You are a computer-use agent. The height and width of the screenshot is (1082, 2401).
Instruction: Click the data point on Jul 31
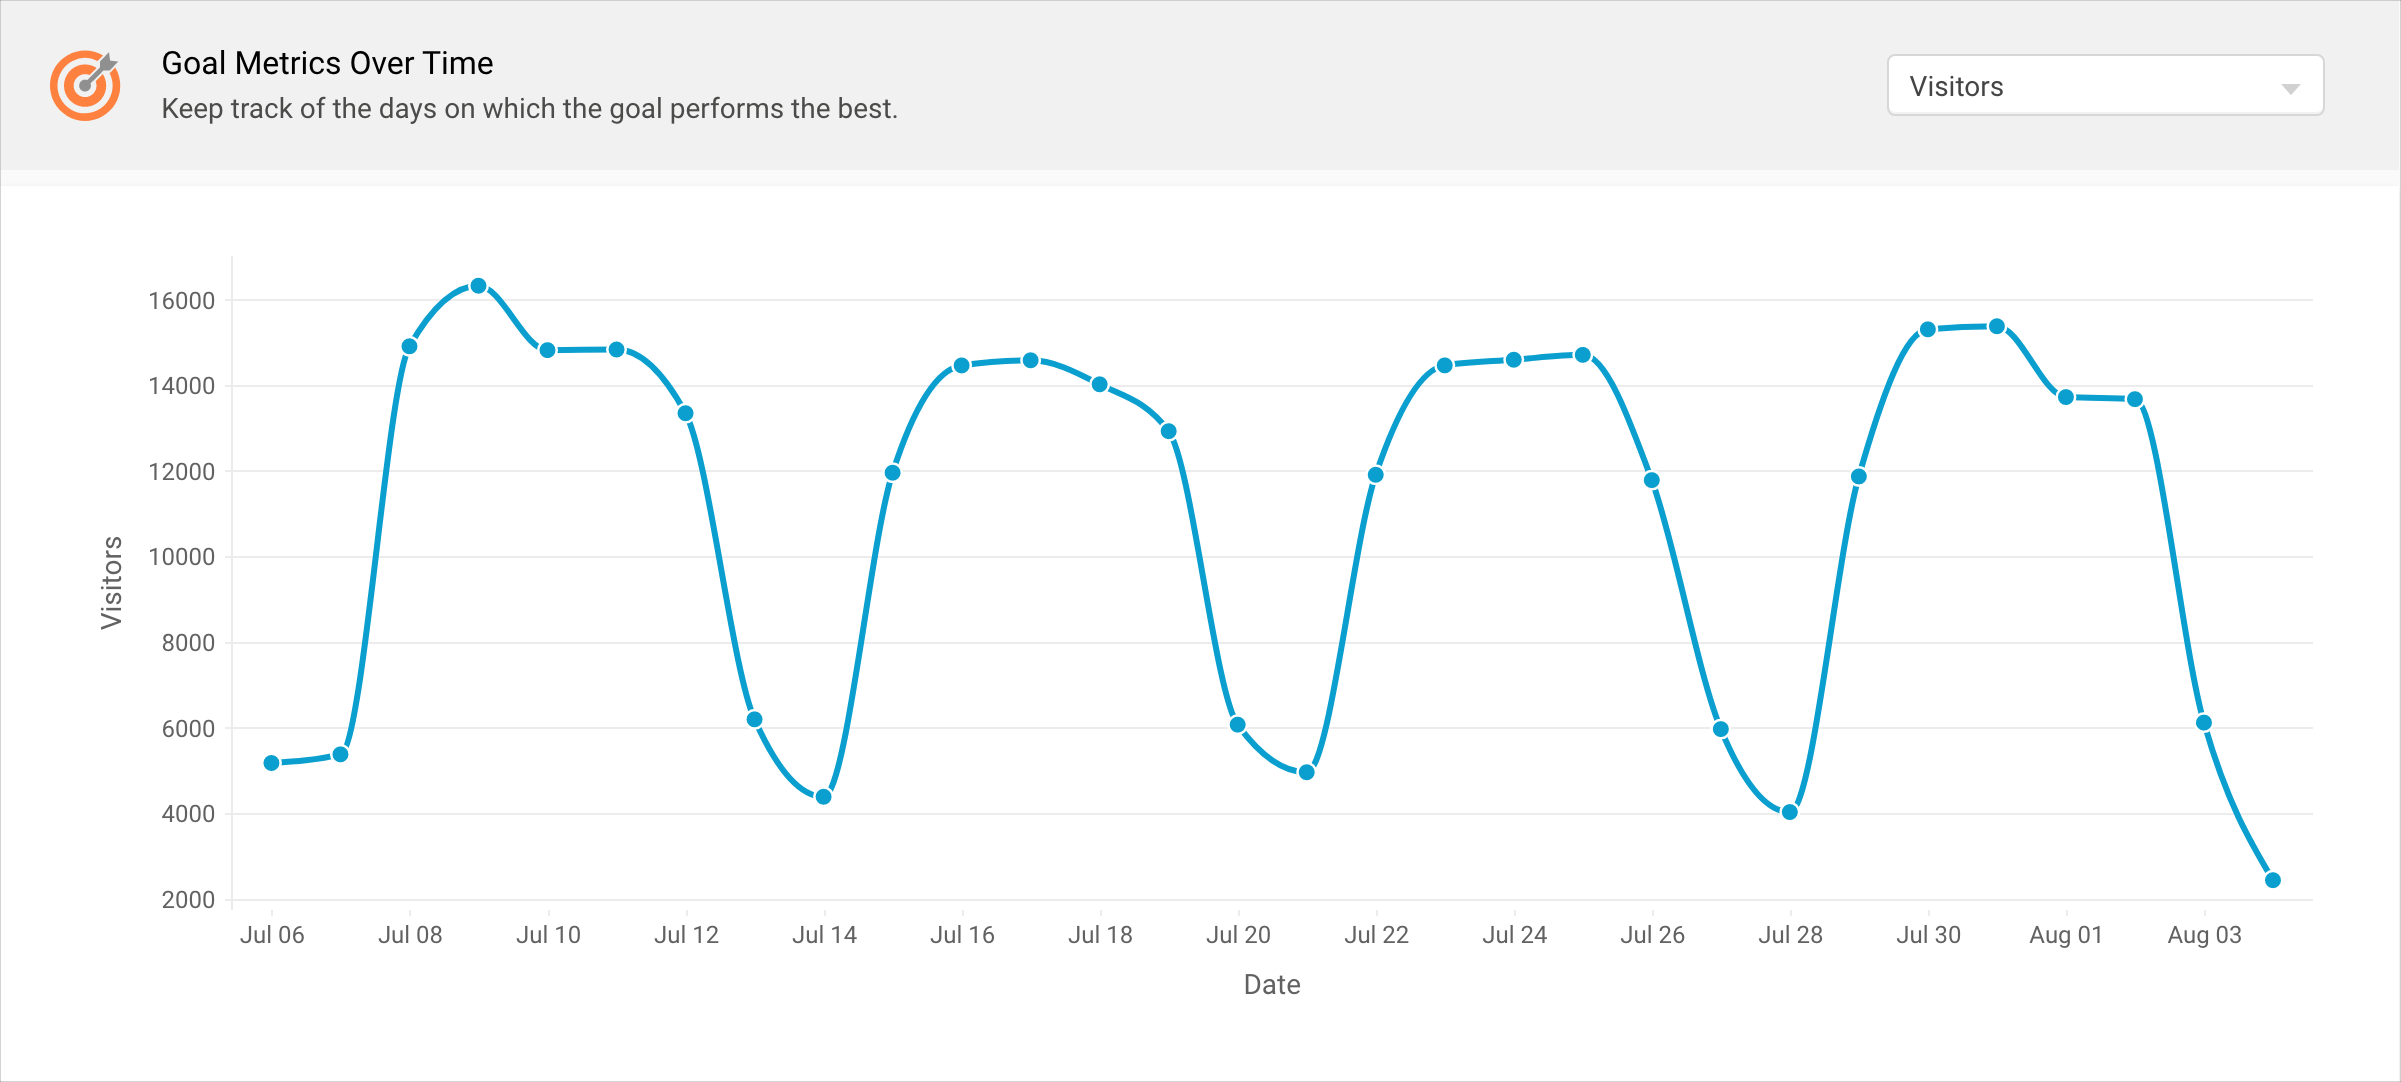[1997, 326]
